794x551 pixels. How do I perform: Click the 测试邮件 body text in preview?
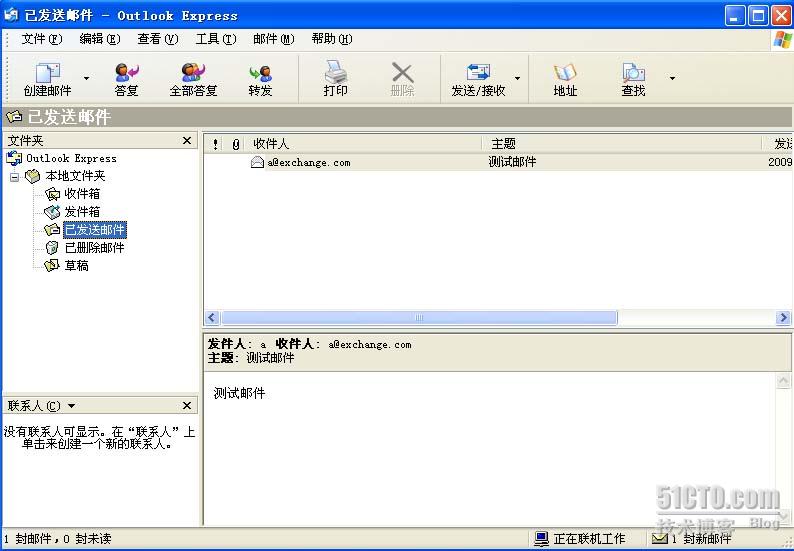click(239, 393)
